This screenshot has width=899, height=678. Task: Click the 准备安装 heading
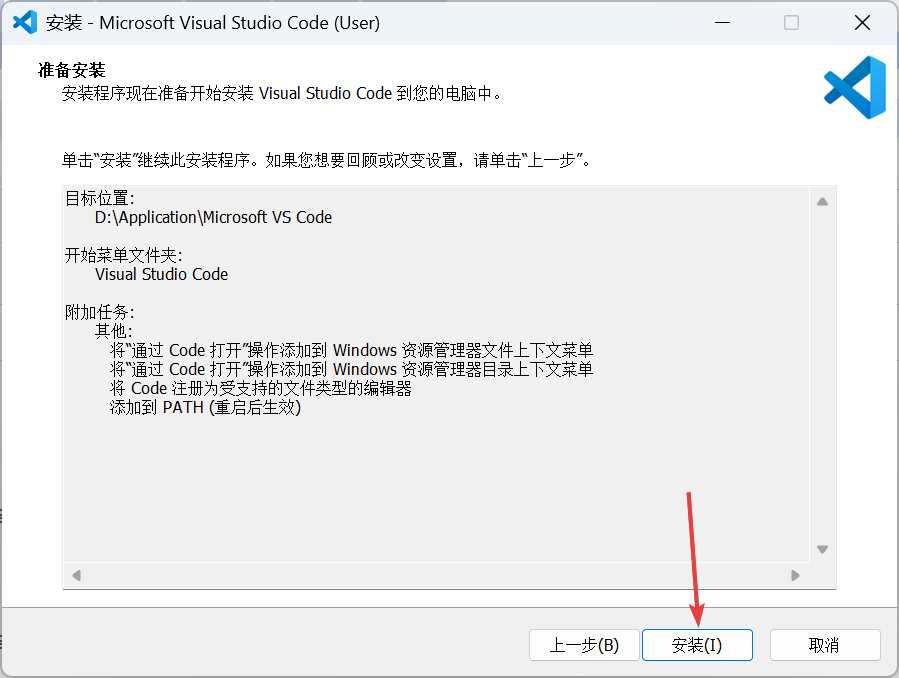(x=72, y=70)
